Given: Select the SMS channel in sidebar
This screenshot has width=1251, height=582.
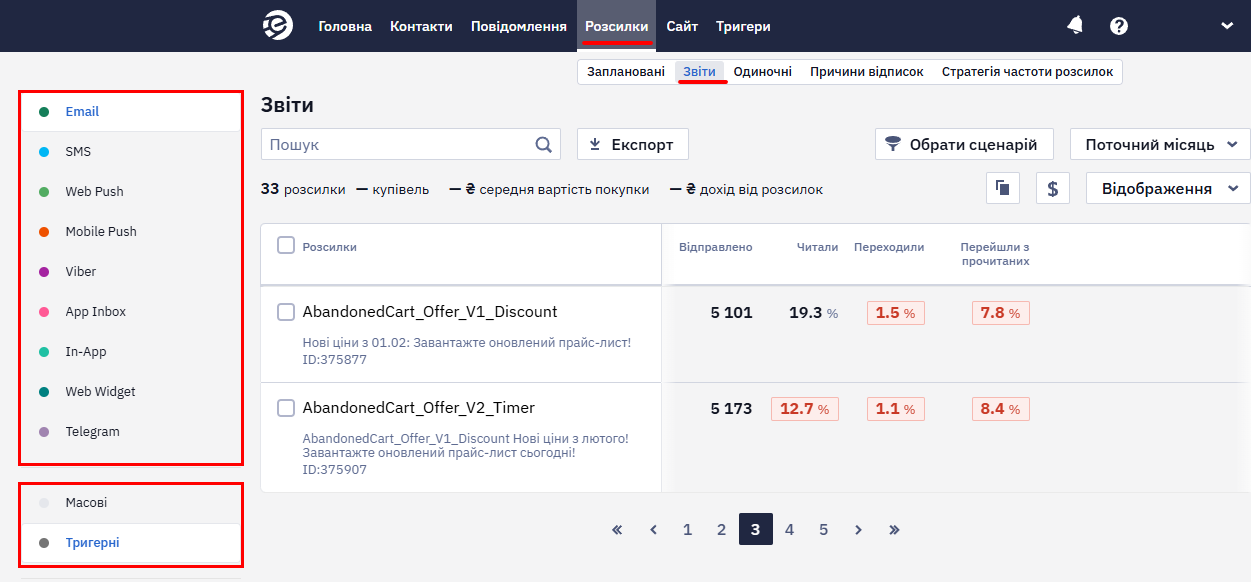Looking at the screenshot, I should click(131, 152).
